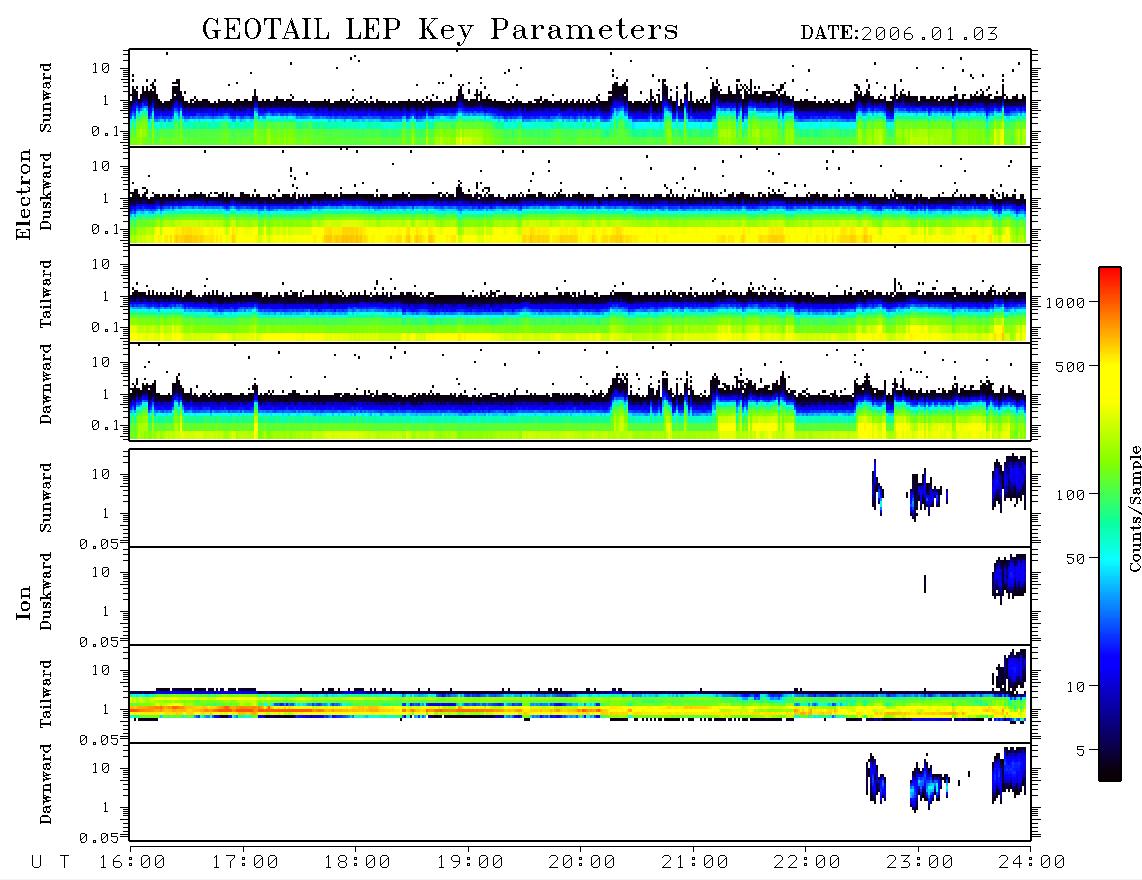
Task: Select the 19:00 time axis label
Action: coord(470,862)
